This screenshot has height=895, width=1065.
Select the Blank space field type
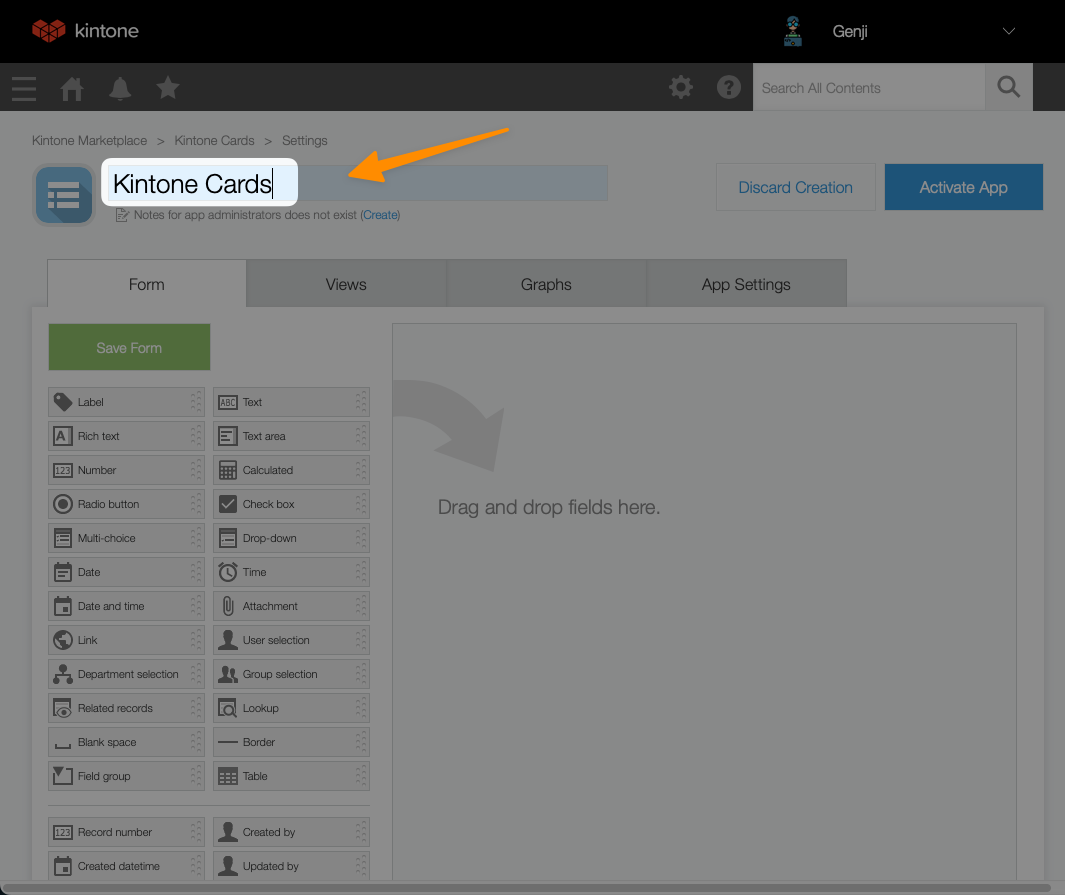point(126,742)
